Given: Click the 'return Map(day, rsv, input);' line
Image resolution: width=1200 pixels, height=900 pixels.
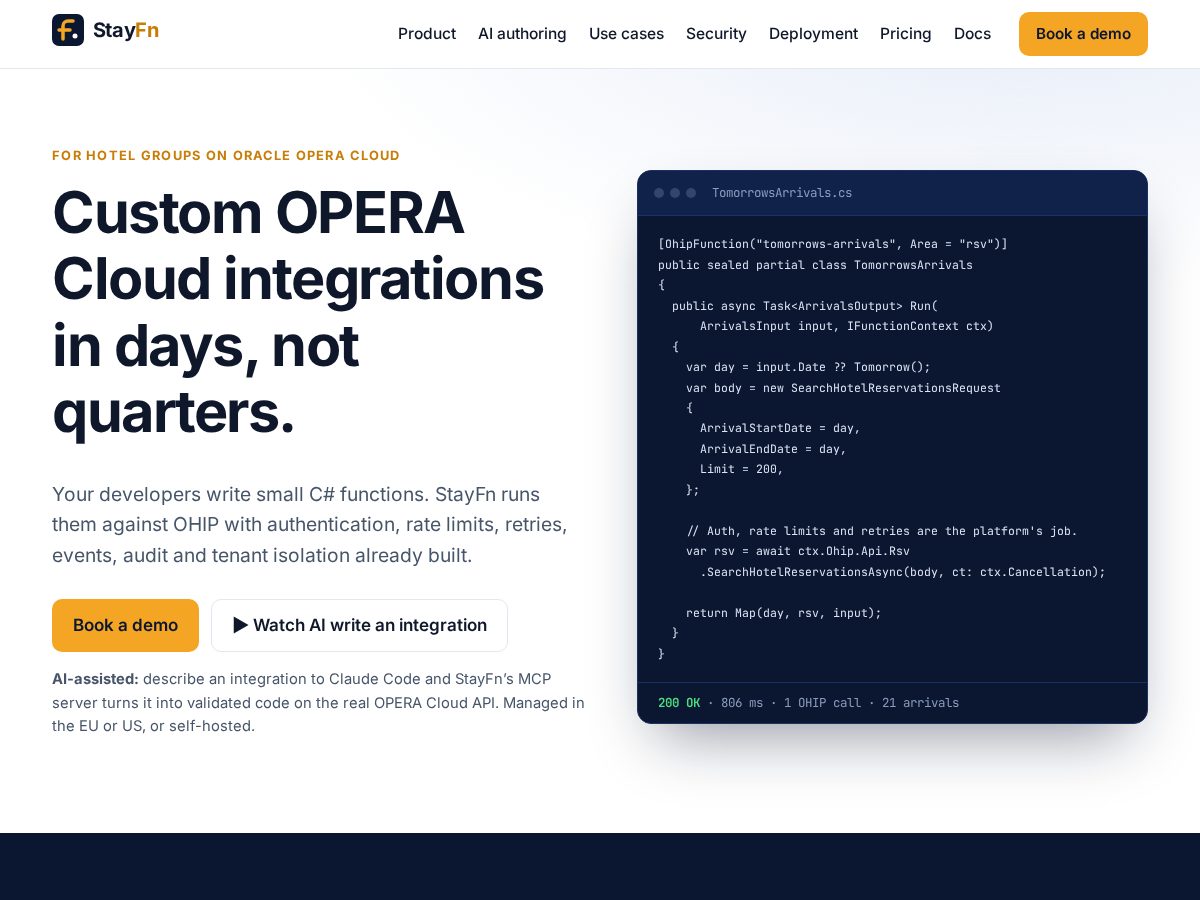Looking at the screenshot, I should [x=784, y=613].
